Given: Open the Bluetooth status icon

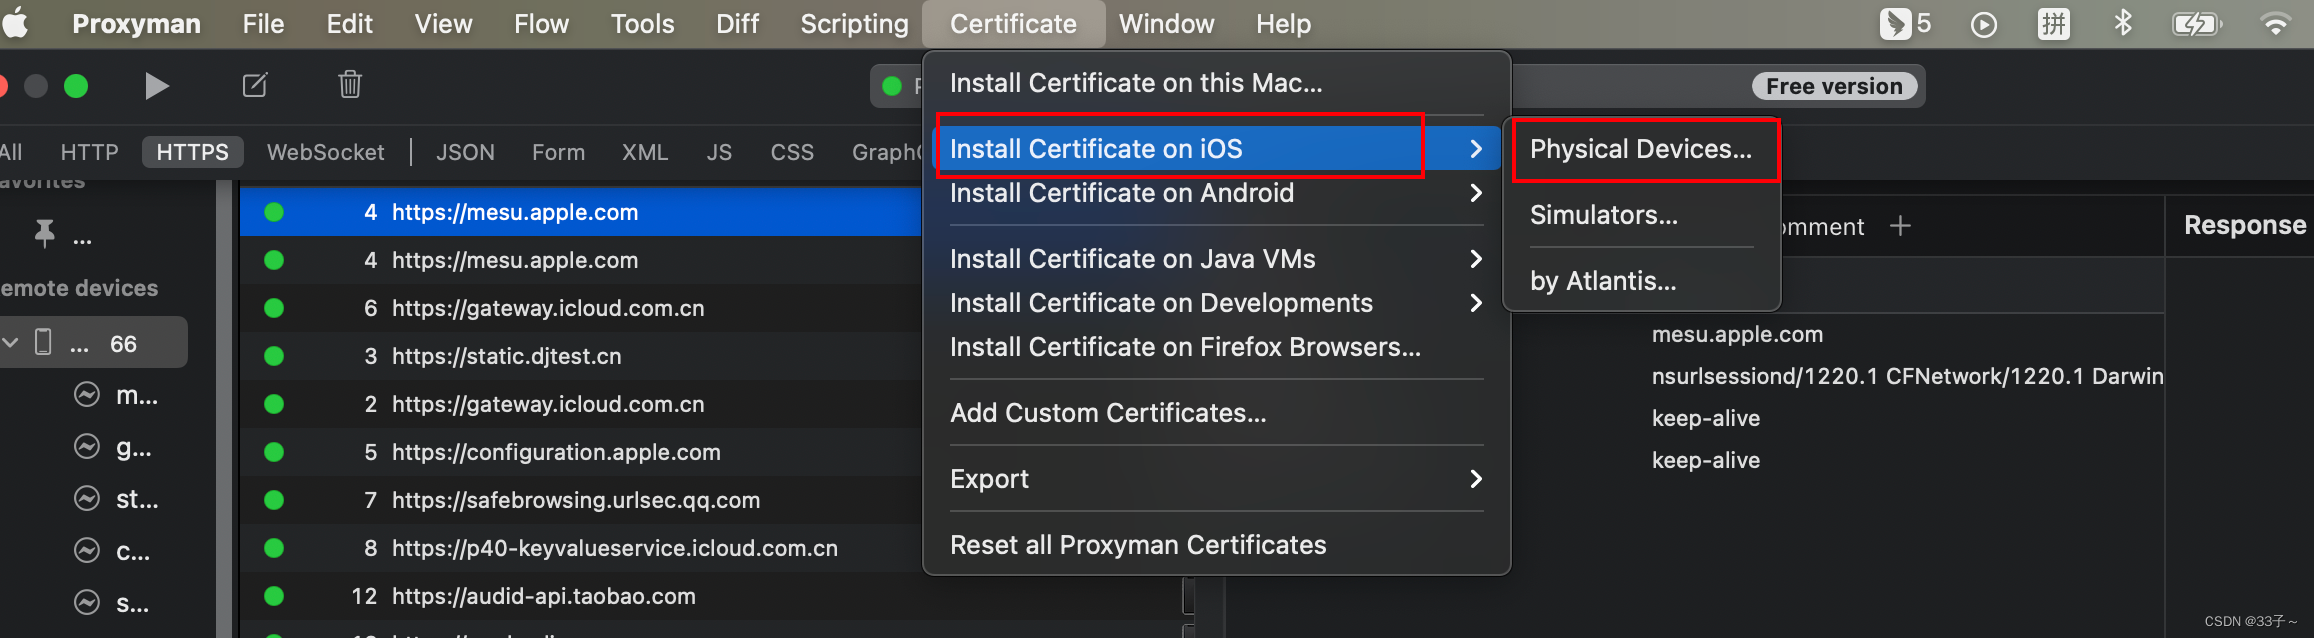Looking at the screenshot, I should tap(2122, 23).
